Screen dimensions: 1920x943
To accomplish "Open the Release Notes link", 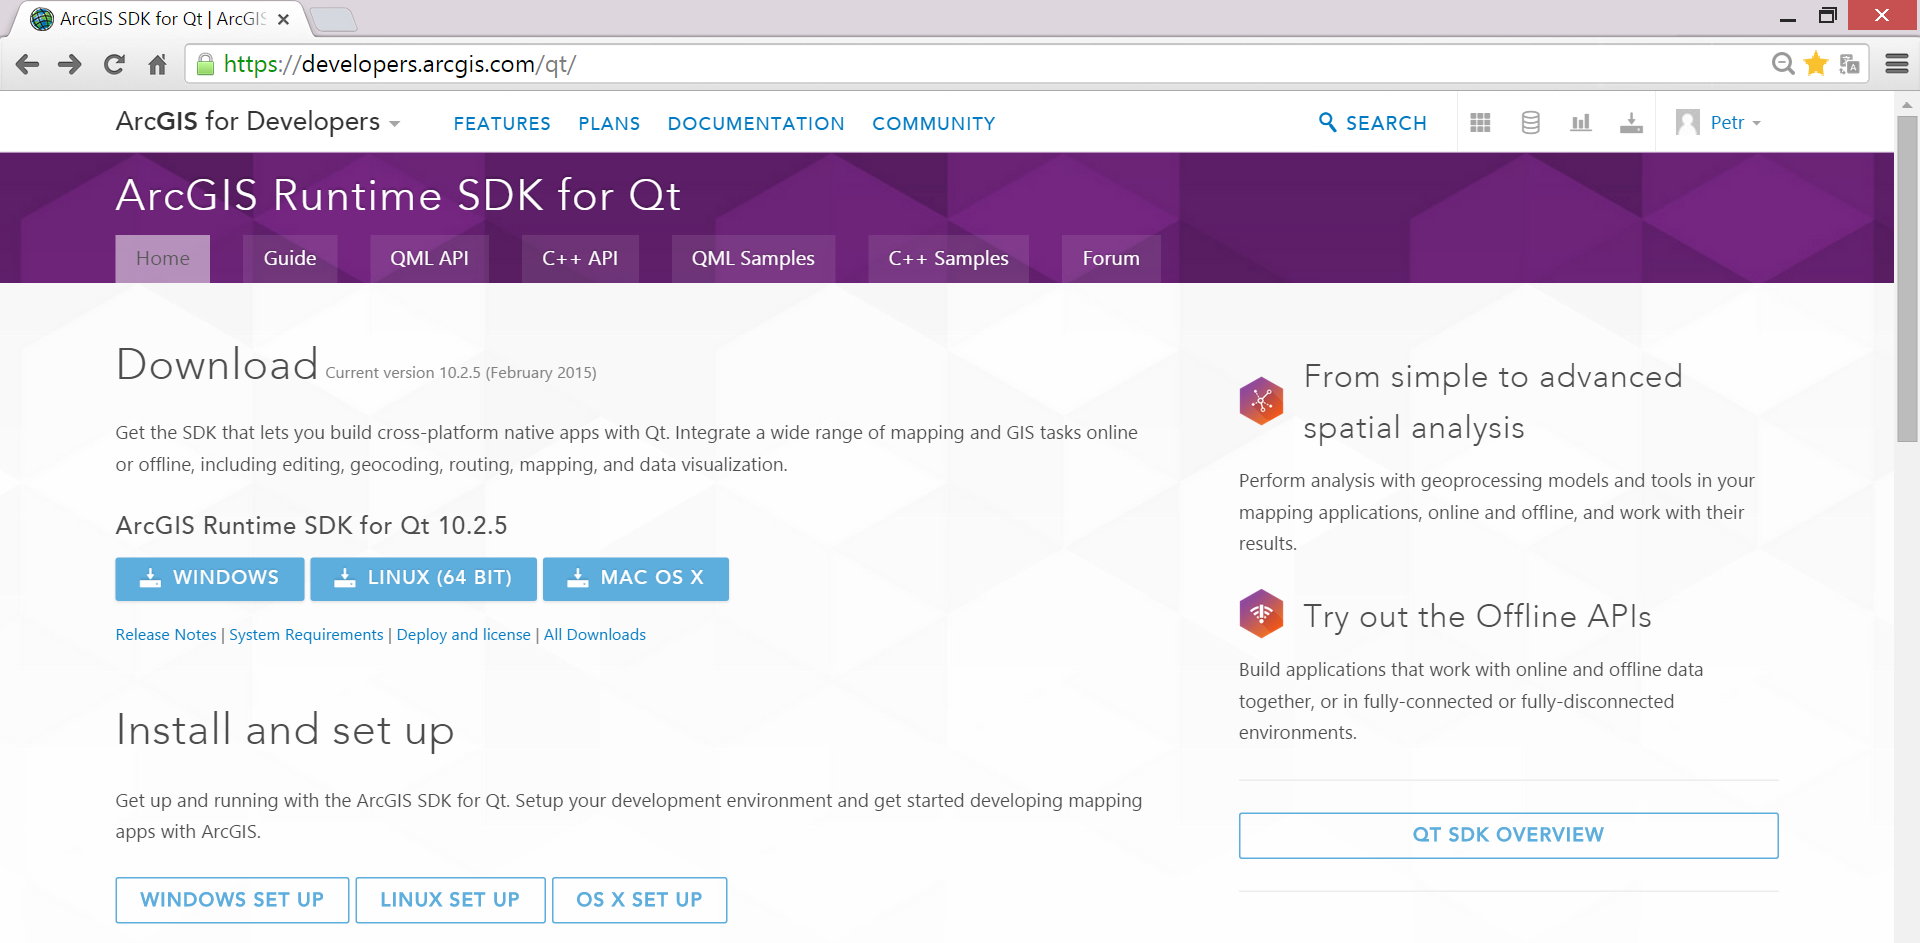I will (x=166, y=635).
